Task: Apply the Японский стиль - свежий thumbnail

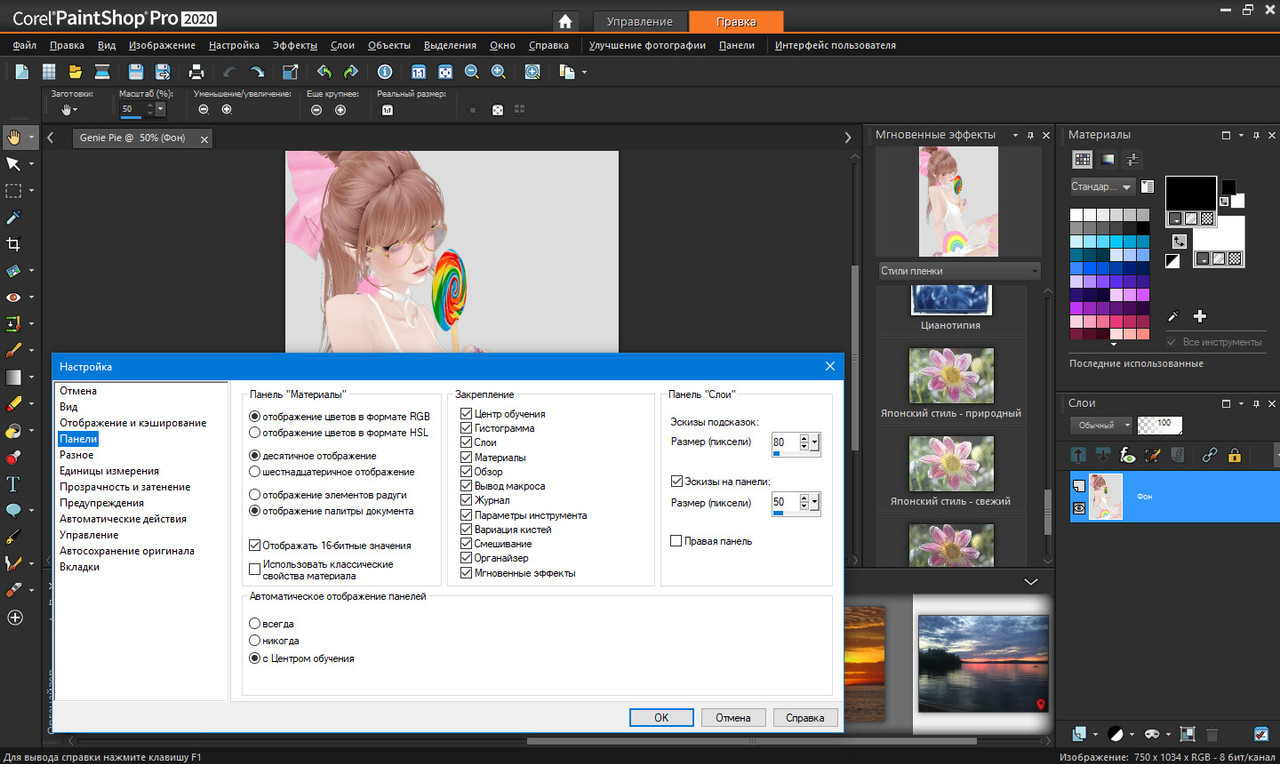Action: [951, 463]
